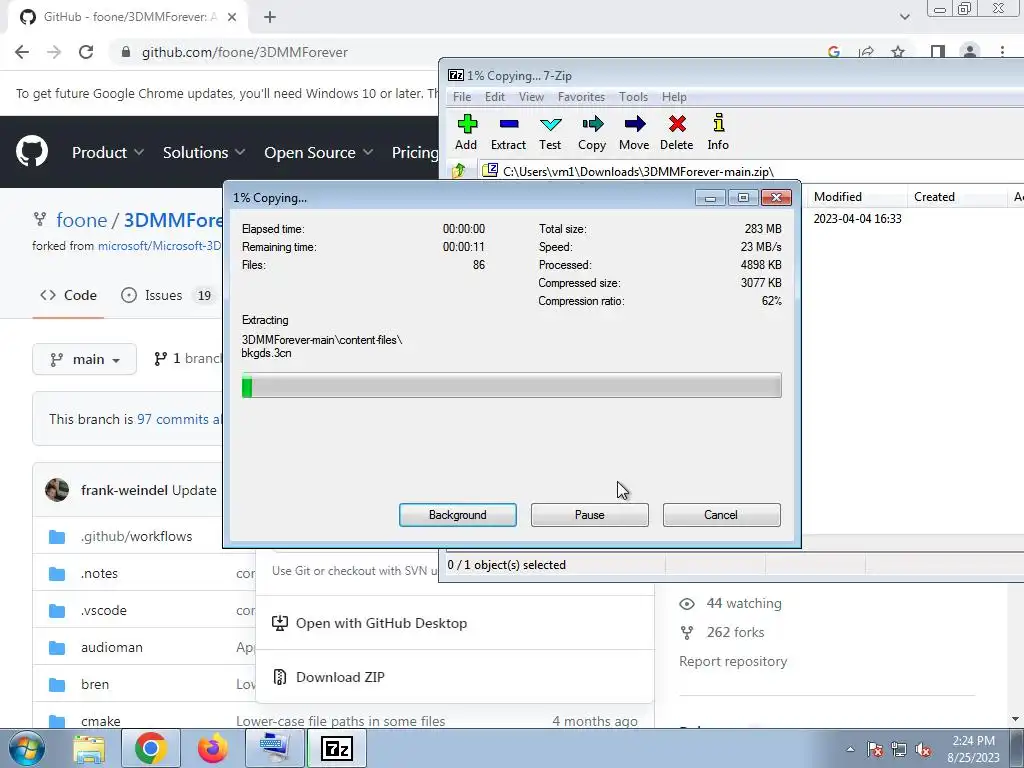
Task: Show hidden system tray icons
Action: 850,750
